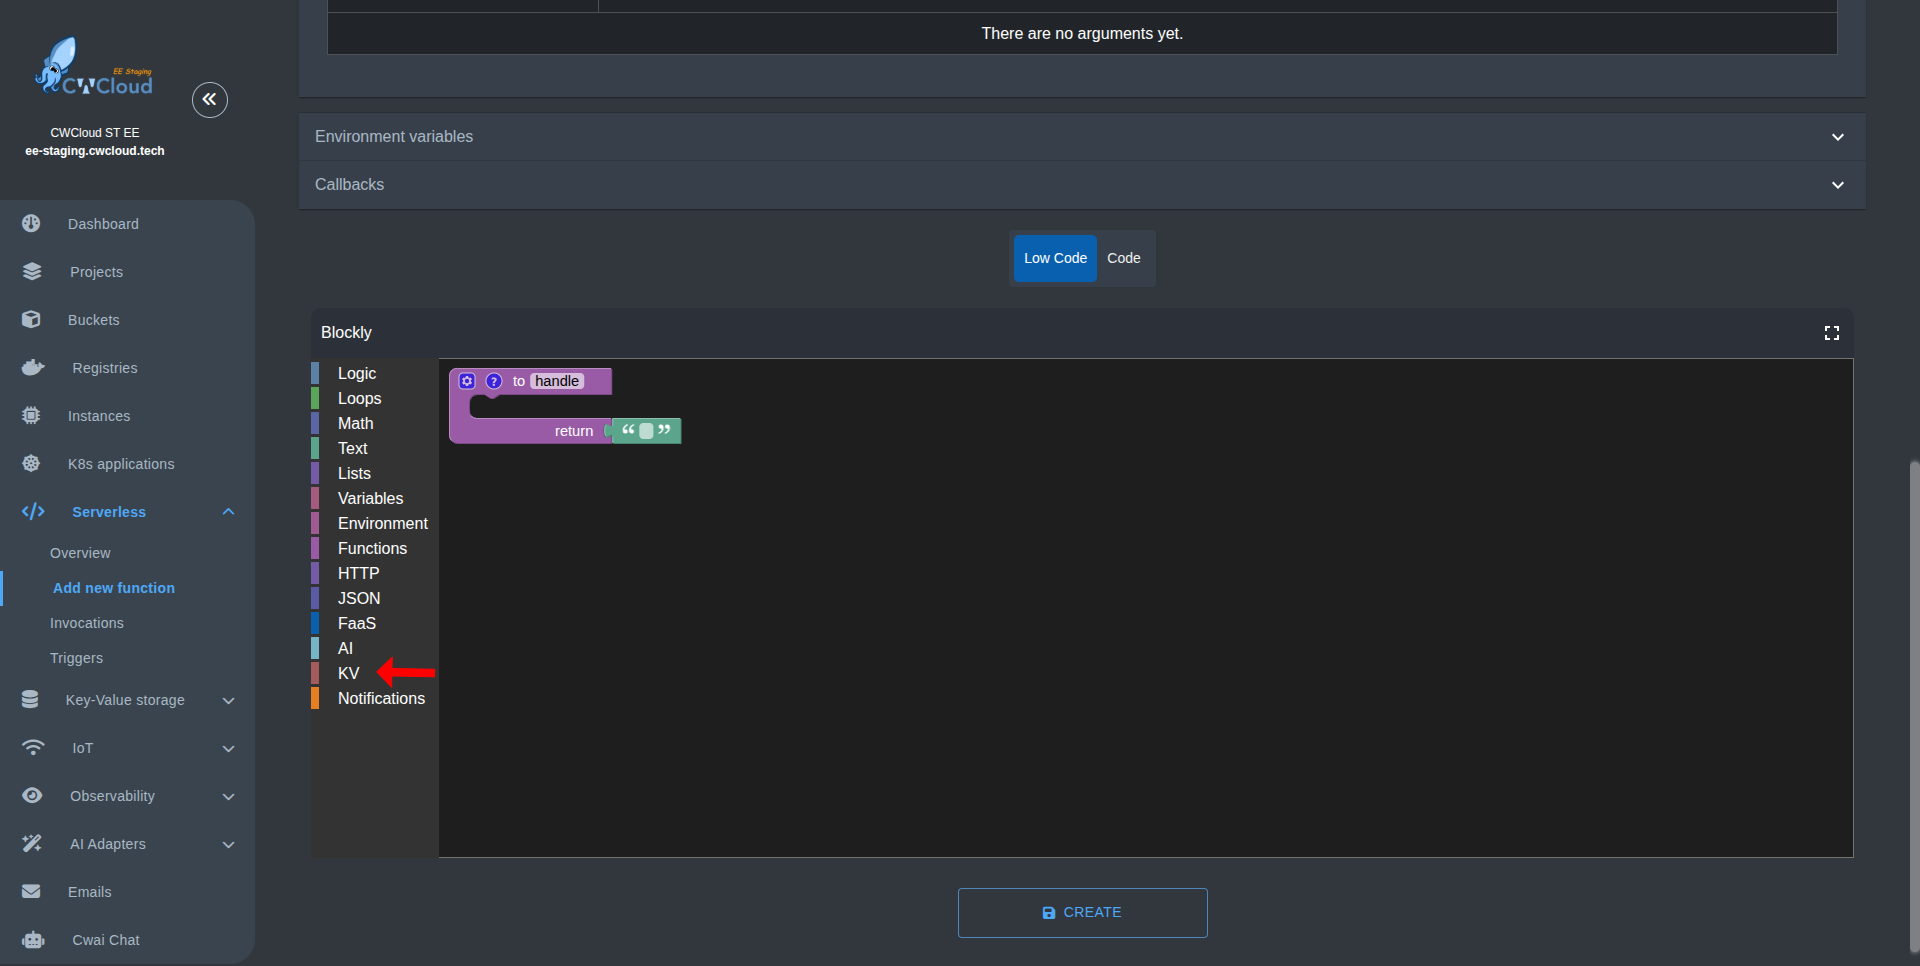Click the Buckets cube icon
This screenshot has width=1920, height=966.
coord(32,319)
